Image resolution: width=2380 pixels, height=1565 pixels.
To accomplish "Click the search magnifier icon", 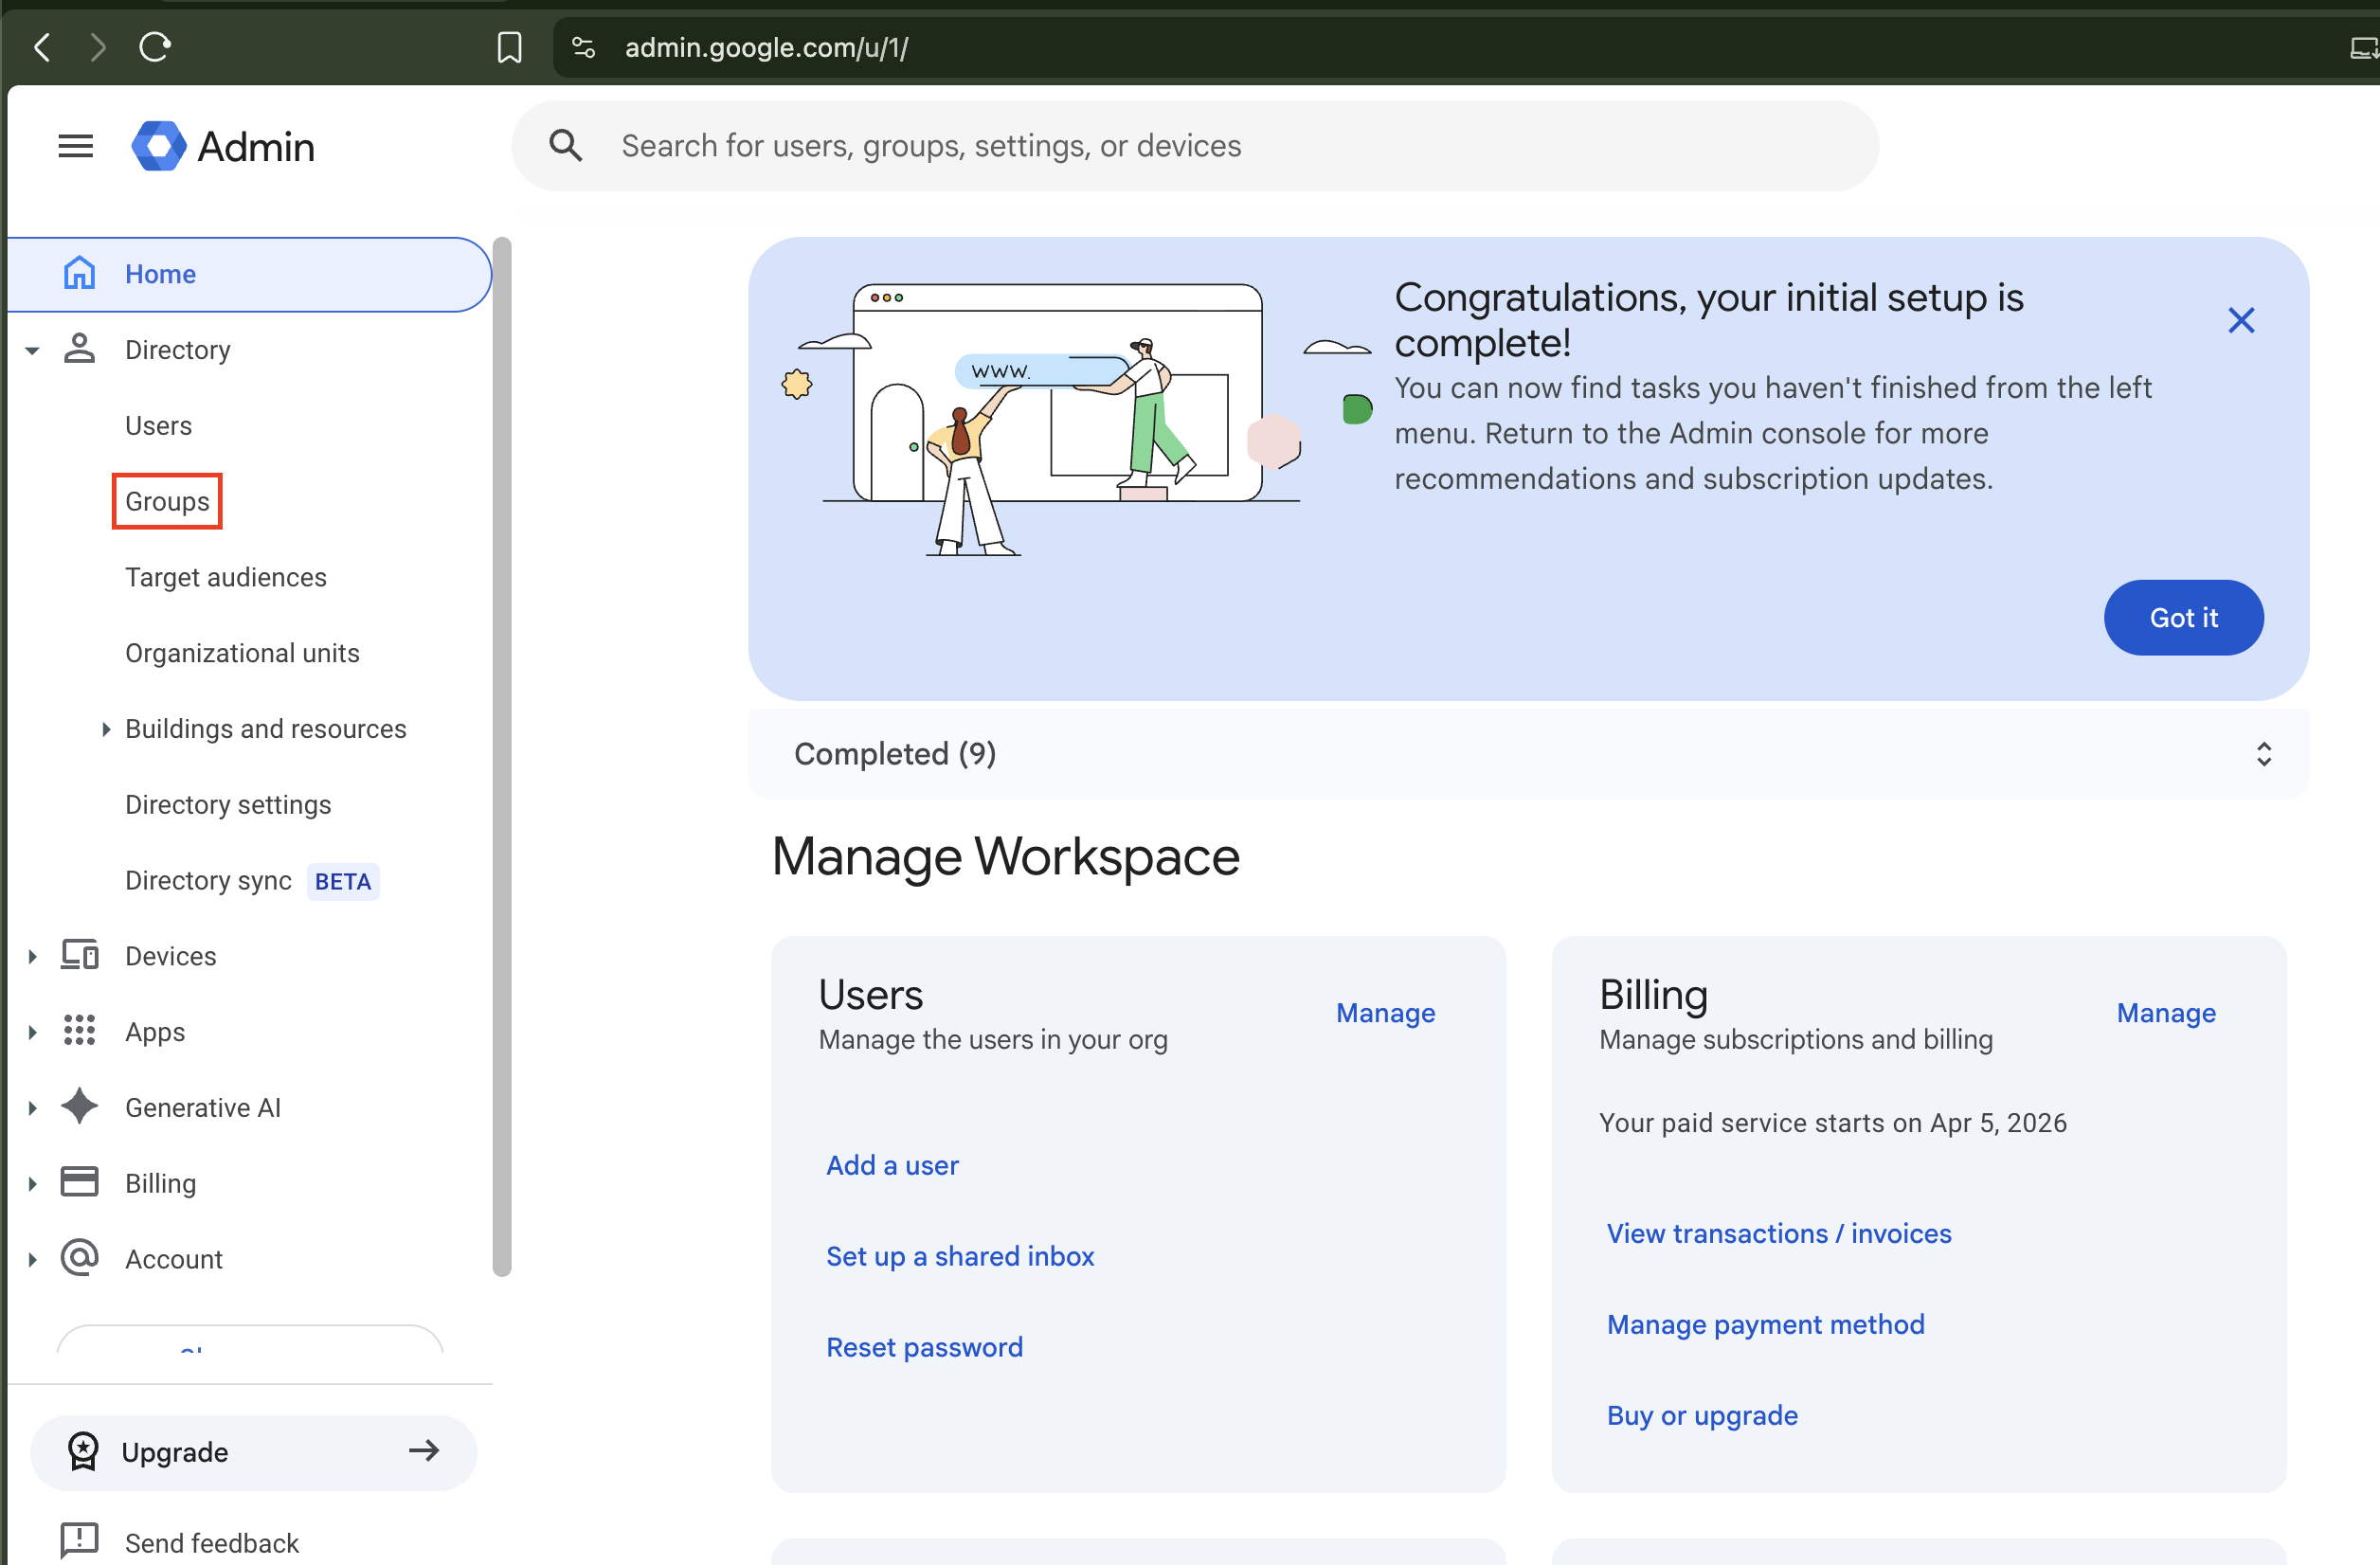I will coord(565,145).
